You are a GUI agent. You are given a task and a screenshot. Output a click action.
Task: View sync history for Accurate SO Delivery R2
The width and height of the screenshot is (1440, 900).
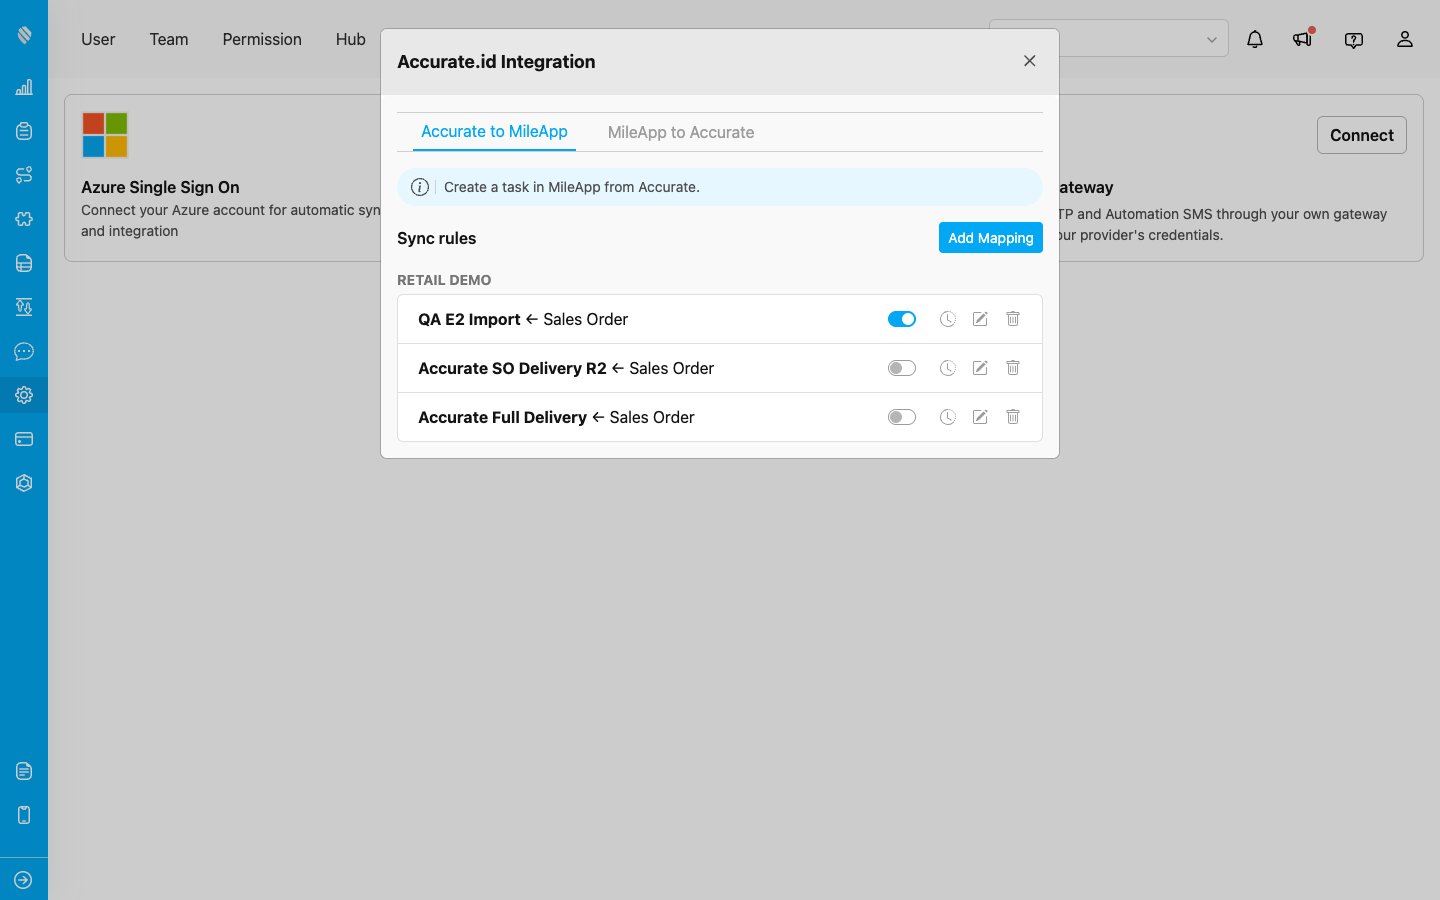click(x=948, y=368)
